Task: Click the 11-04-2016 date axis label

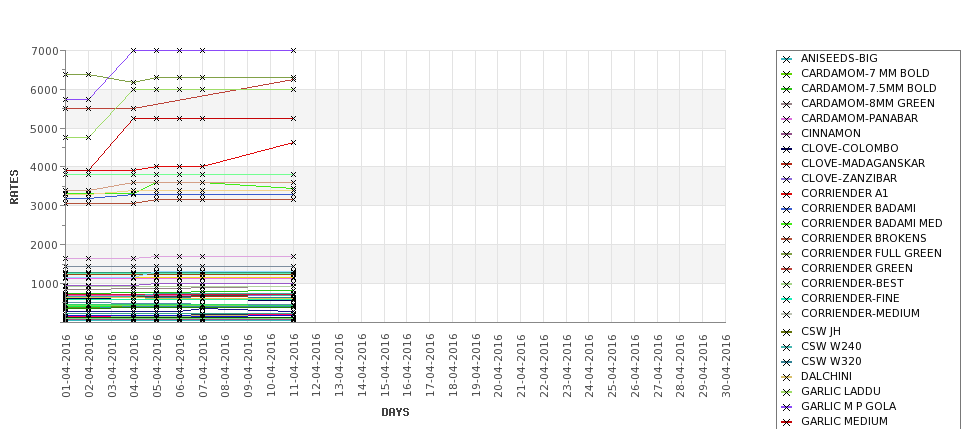Action: [x=294, y=365]
